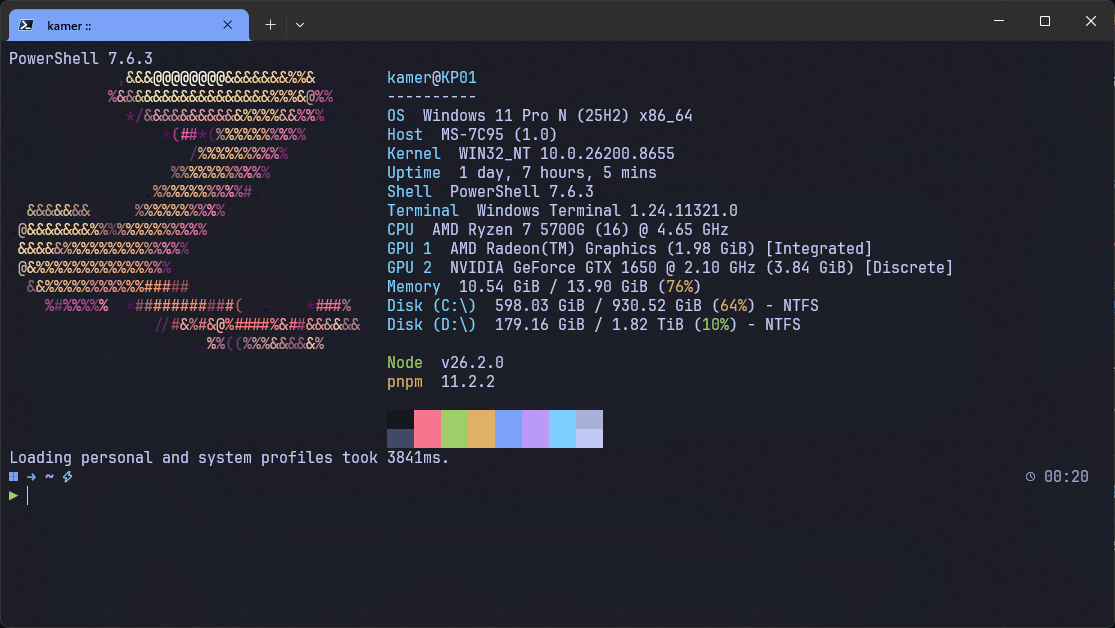Click the cyan color block in palette
Viewport: 1115px width, 628px height.
(562, 429)
